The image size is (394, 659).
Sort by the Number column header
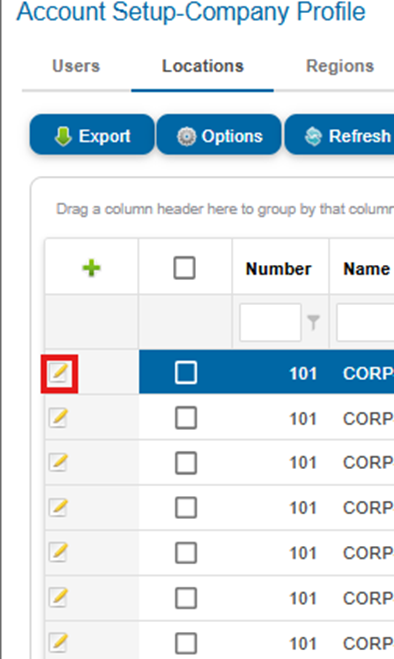point(278,269)
